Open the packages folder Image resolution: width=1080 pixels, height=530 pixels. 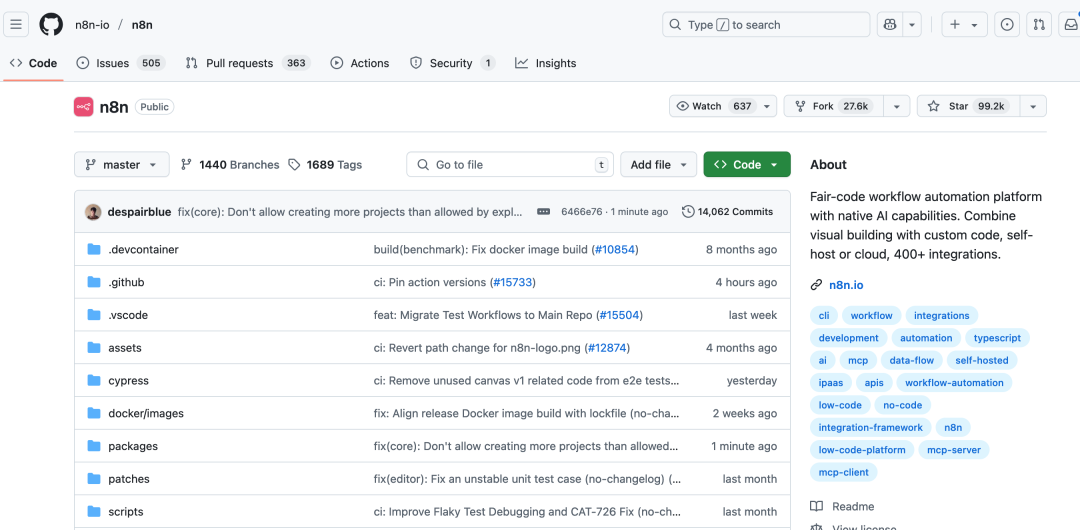click(133, 446)
